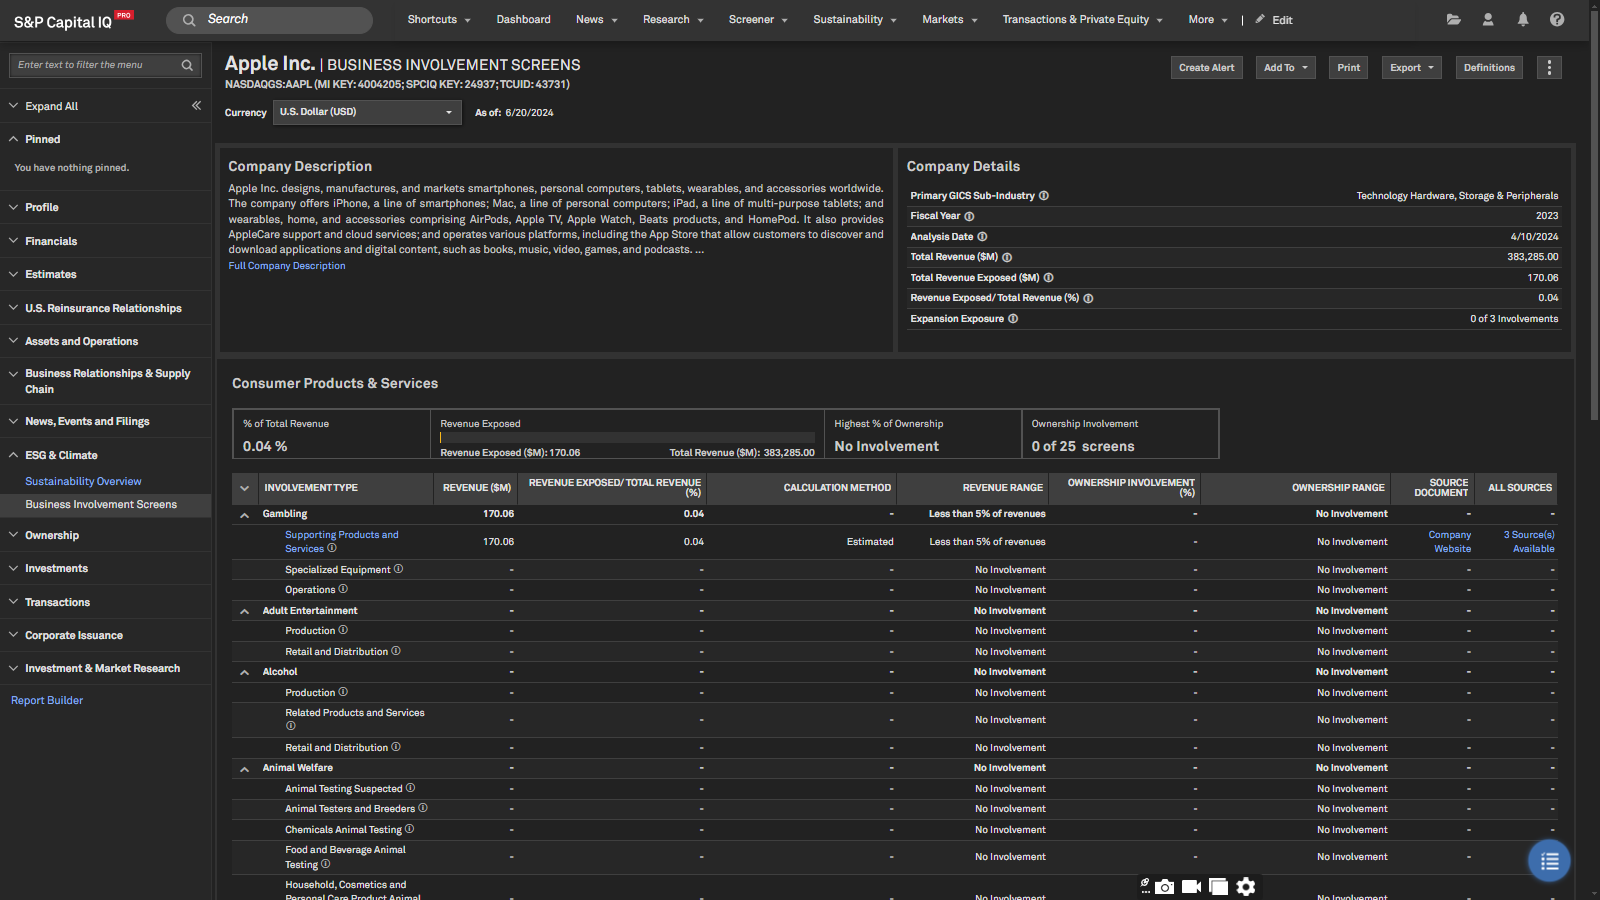Click info icon next to Expansion Exposure
Screen dimensions: 1600x900
pos(1013,319)
